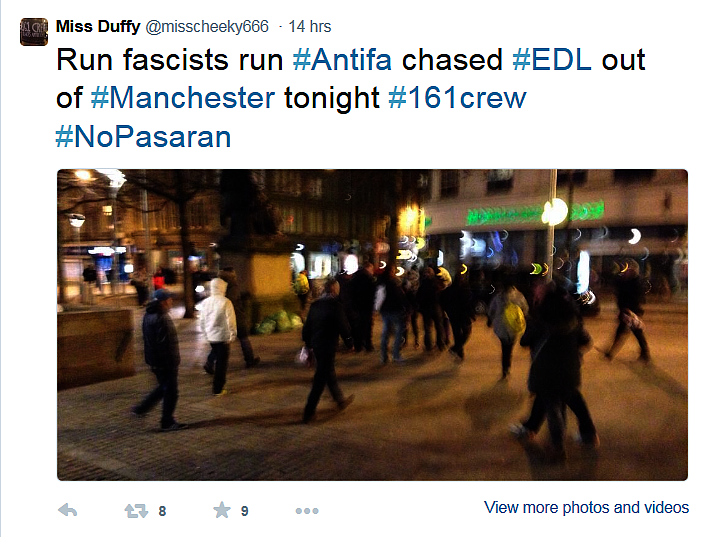707x537 pixels.
Task: Click the tweet text 'Run fascists run'
Action: 170,60
